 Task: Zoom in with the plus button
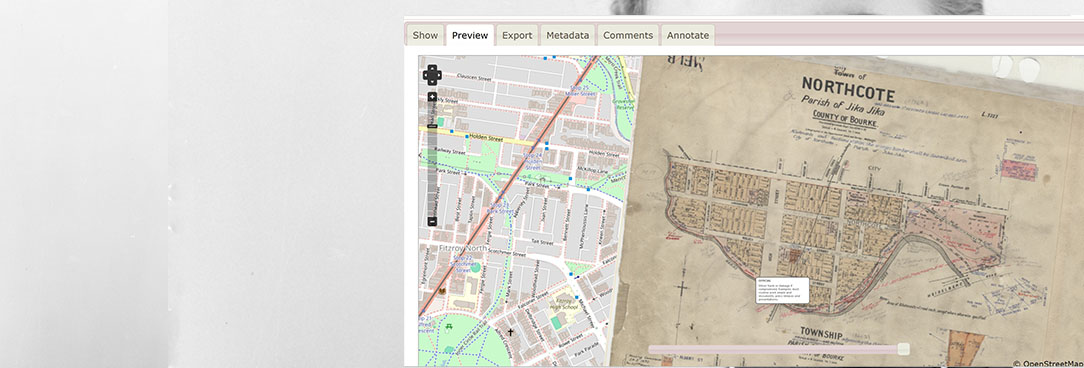(x=432, y=97)
